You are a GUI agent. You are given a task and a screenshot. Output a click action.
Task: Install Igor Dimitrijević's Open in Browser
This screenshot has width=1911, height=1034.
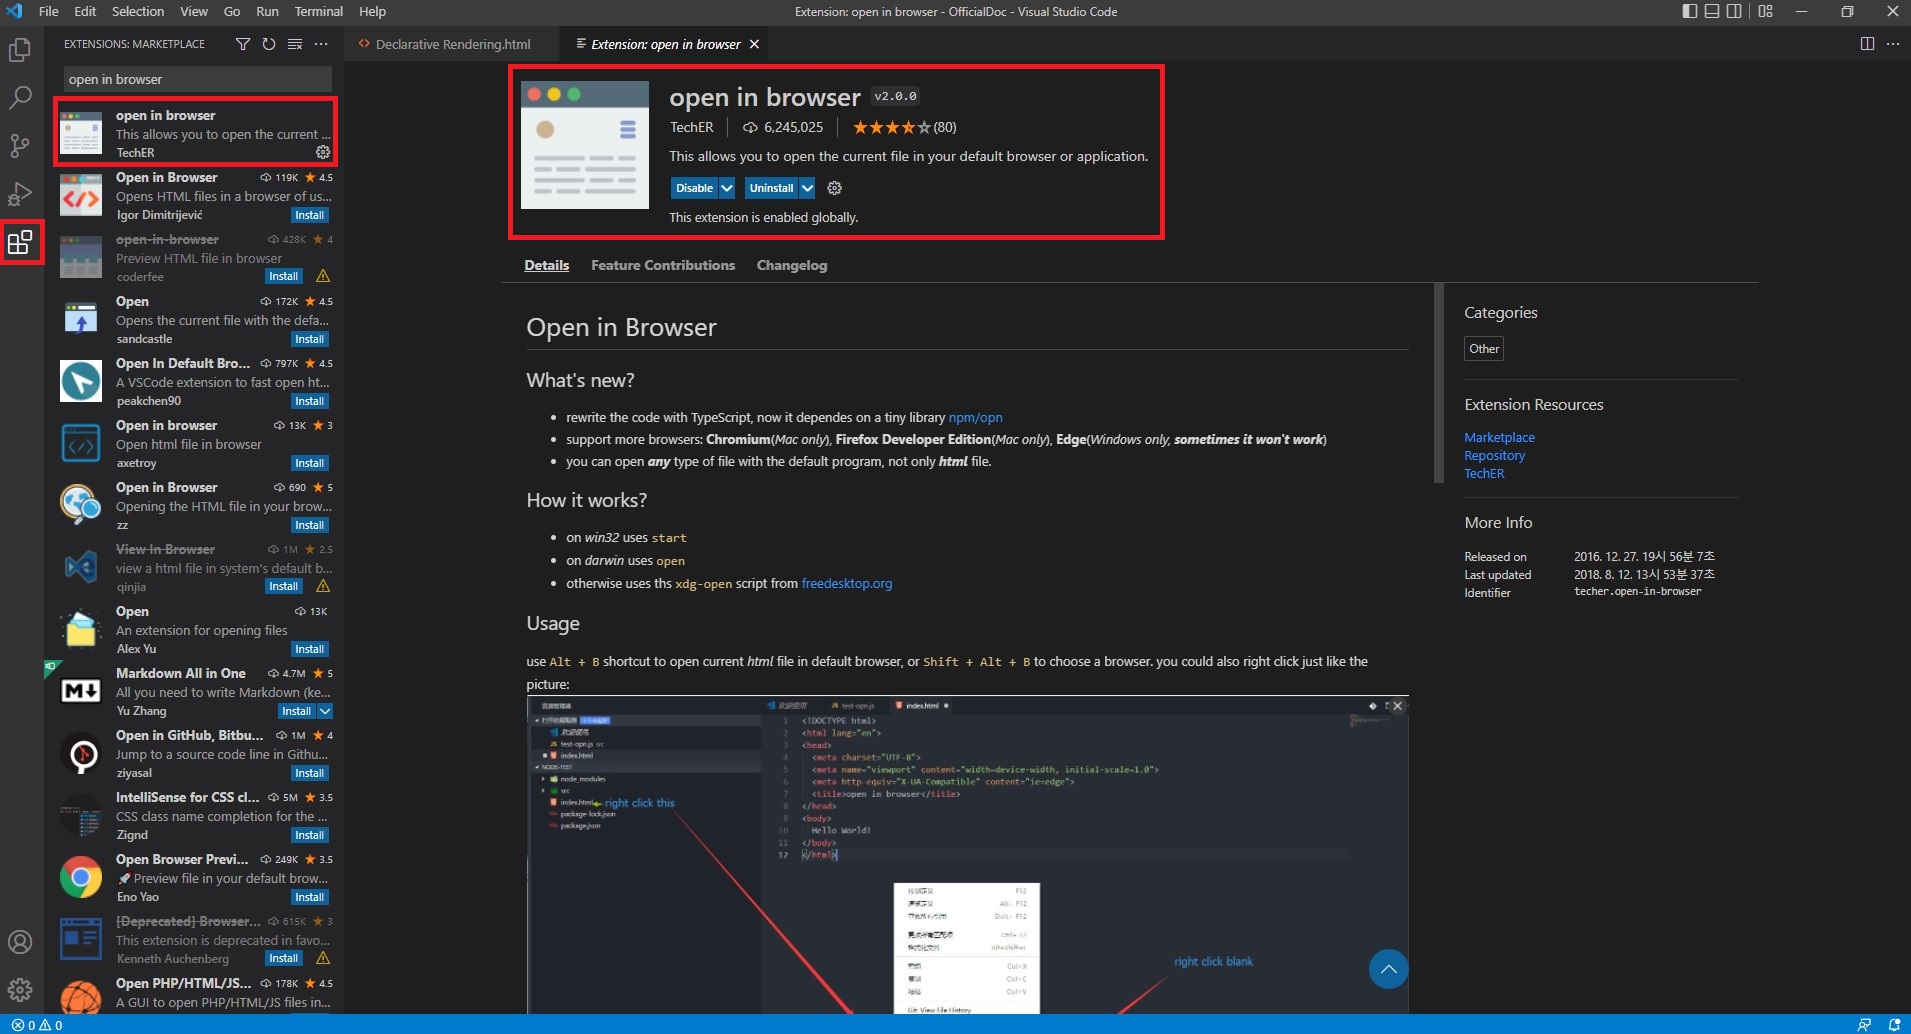click(310, 215)
